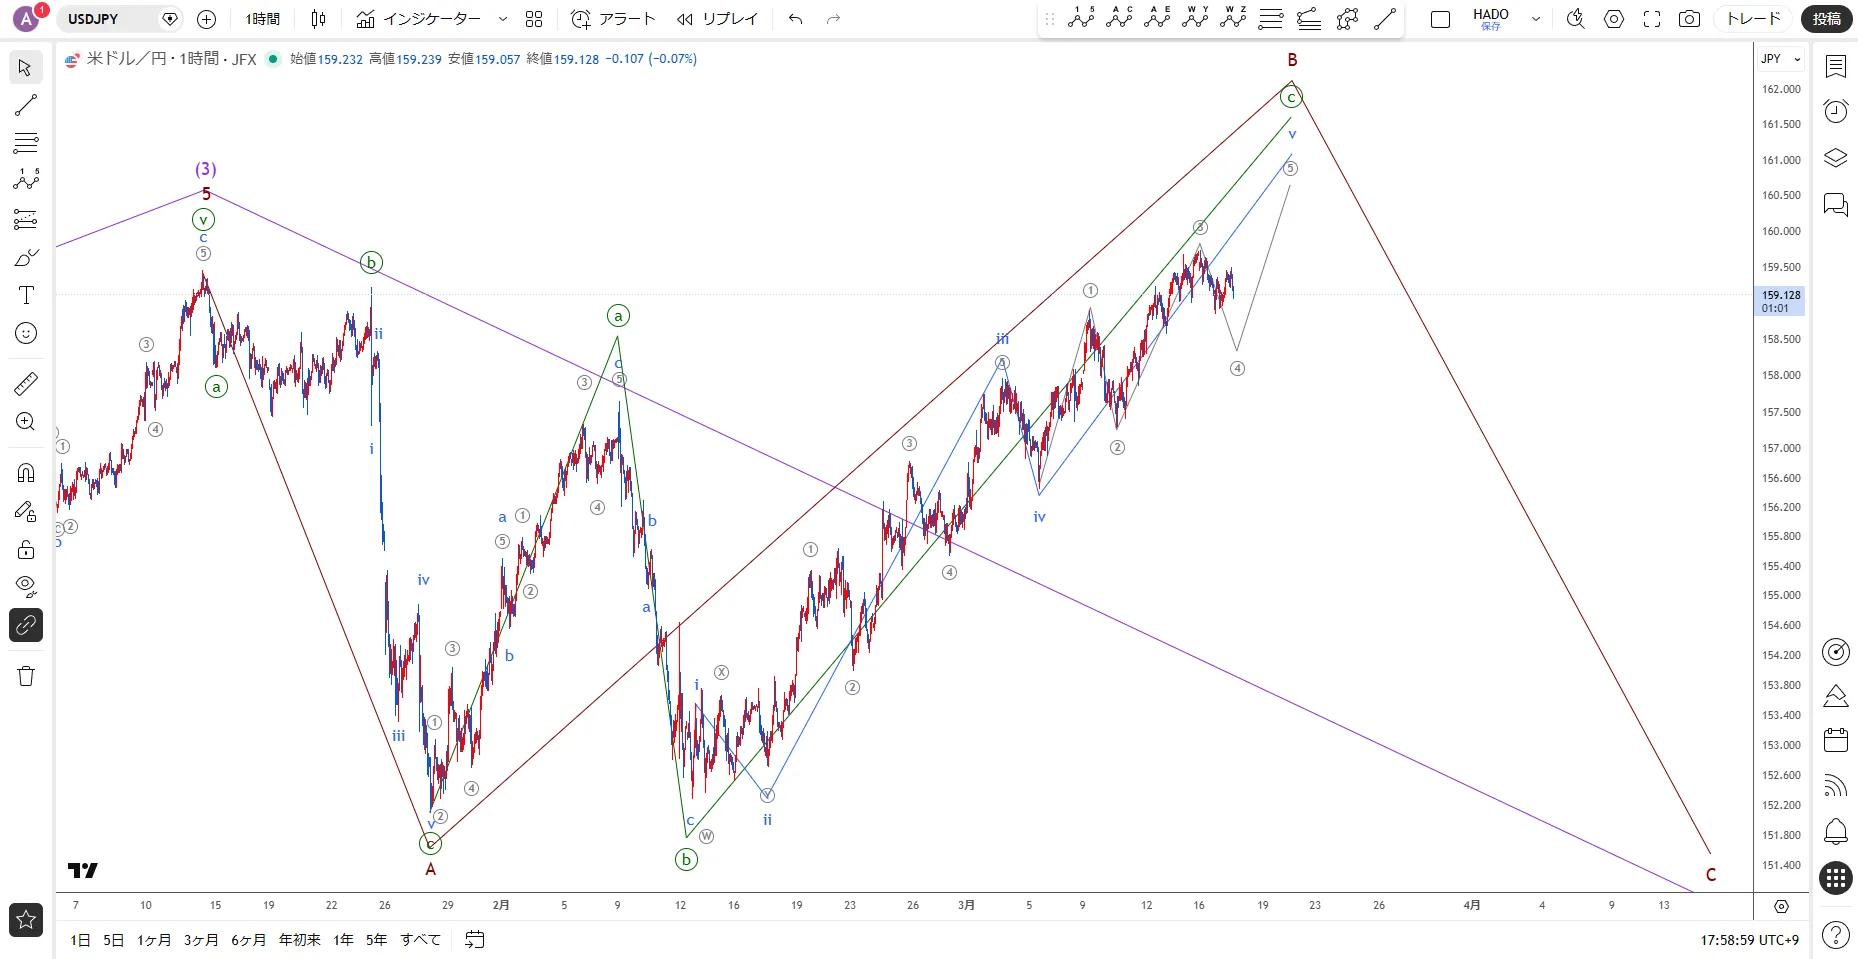
Task: Open the emoji icons tool
Action: tap(26, 333)
